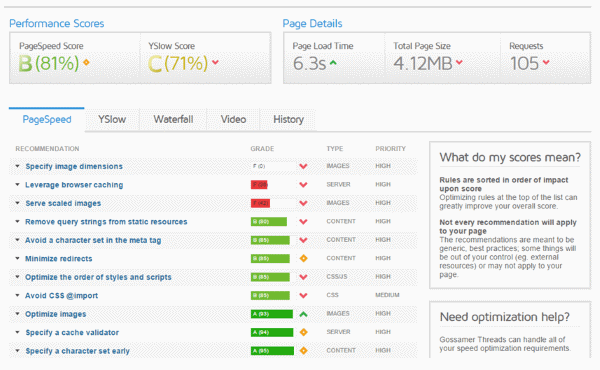Click the red grade bar for Serve scaled images
This screenshot has height=370, width=600.
click(x=260, y=203)
